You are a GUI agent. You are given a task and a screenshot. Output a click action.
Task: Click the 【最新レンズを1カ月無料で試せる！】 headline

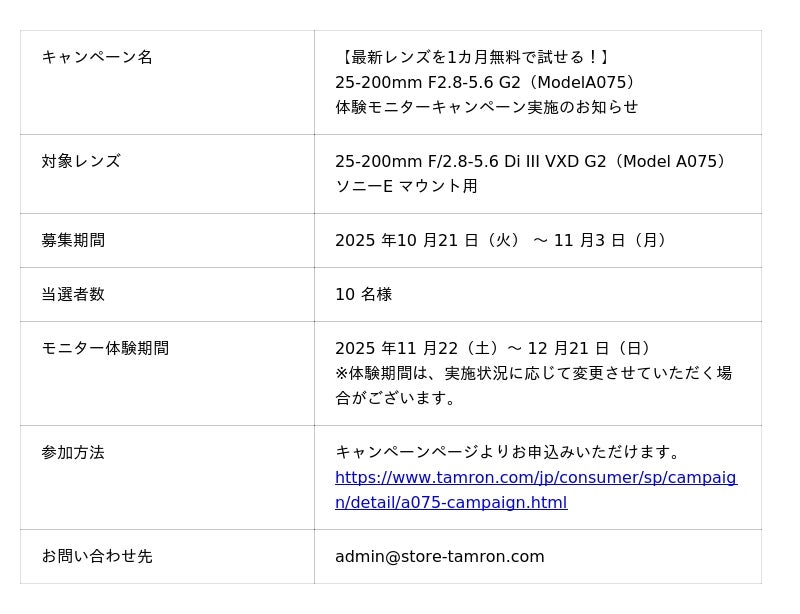[475, 57]
